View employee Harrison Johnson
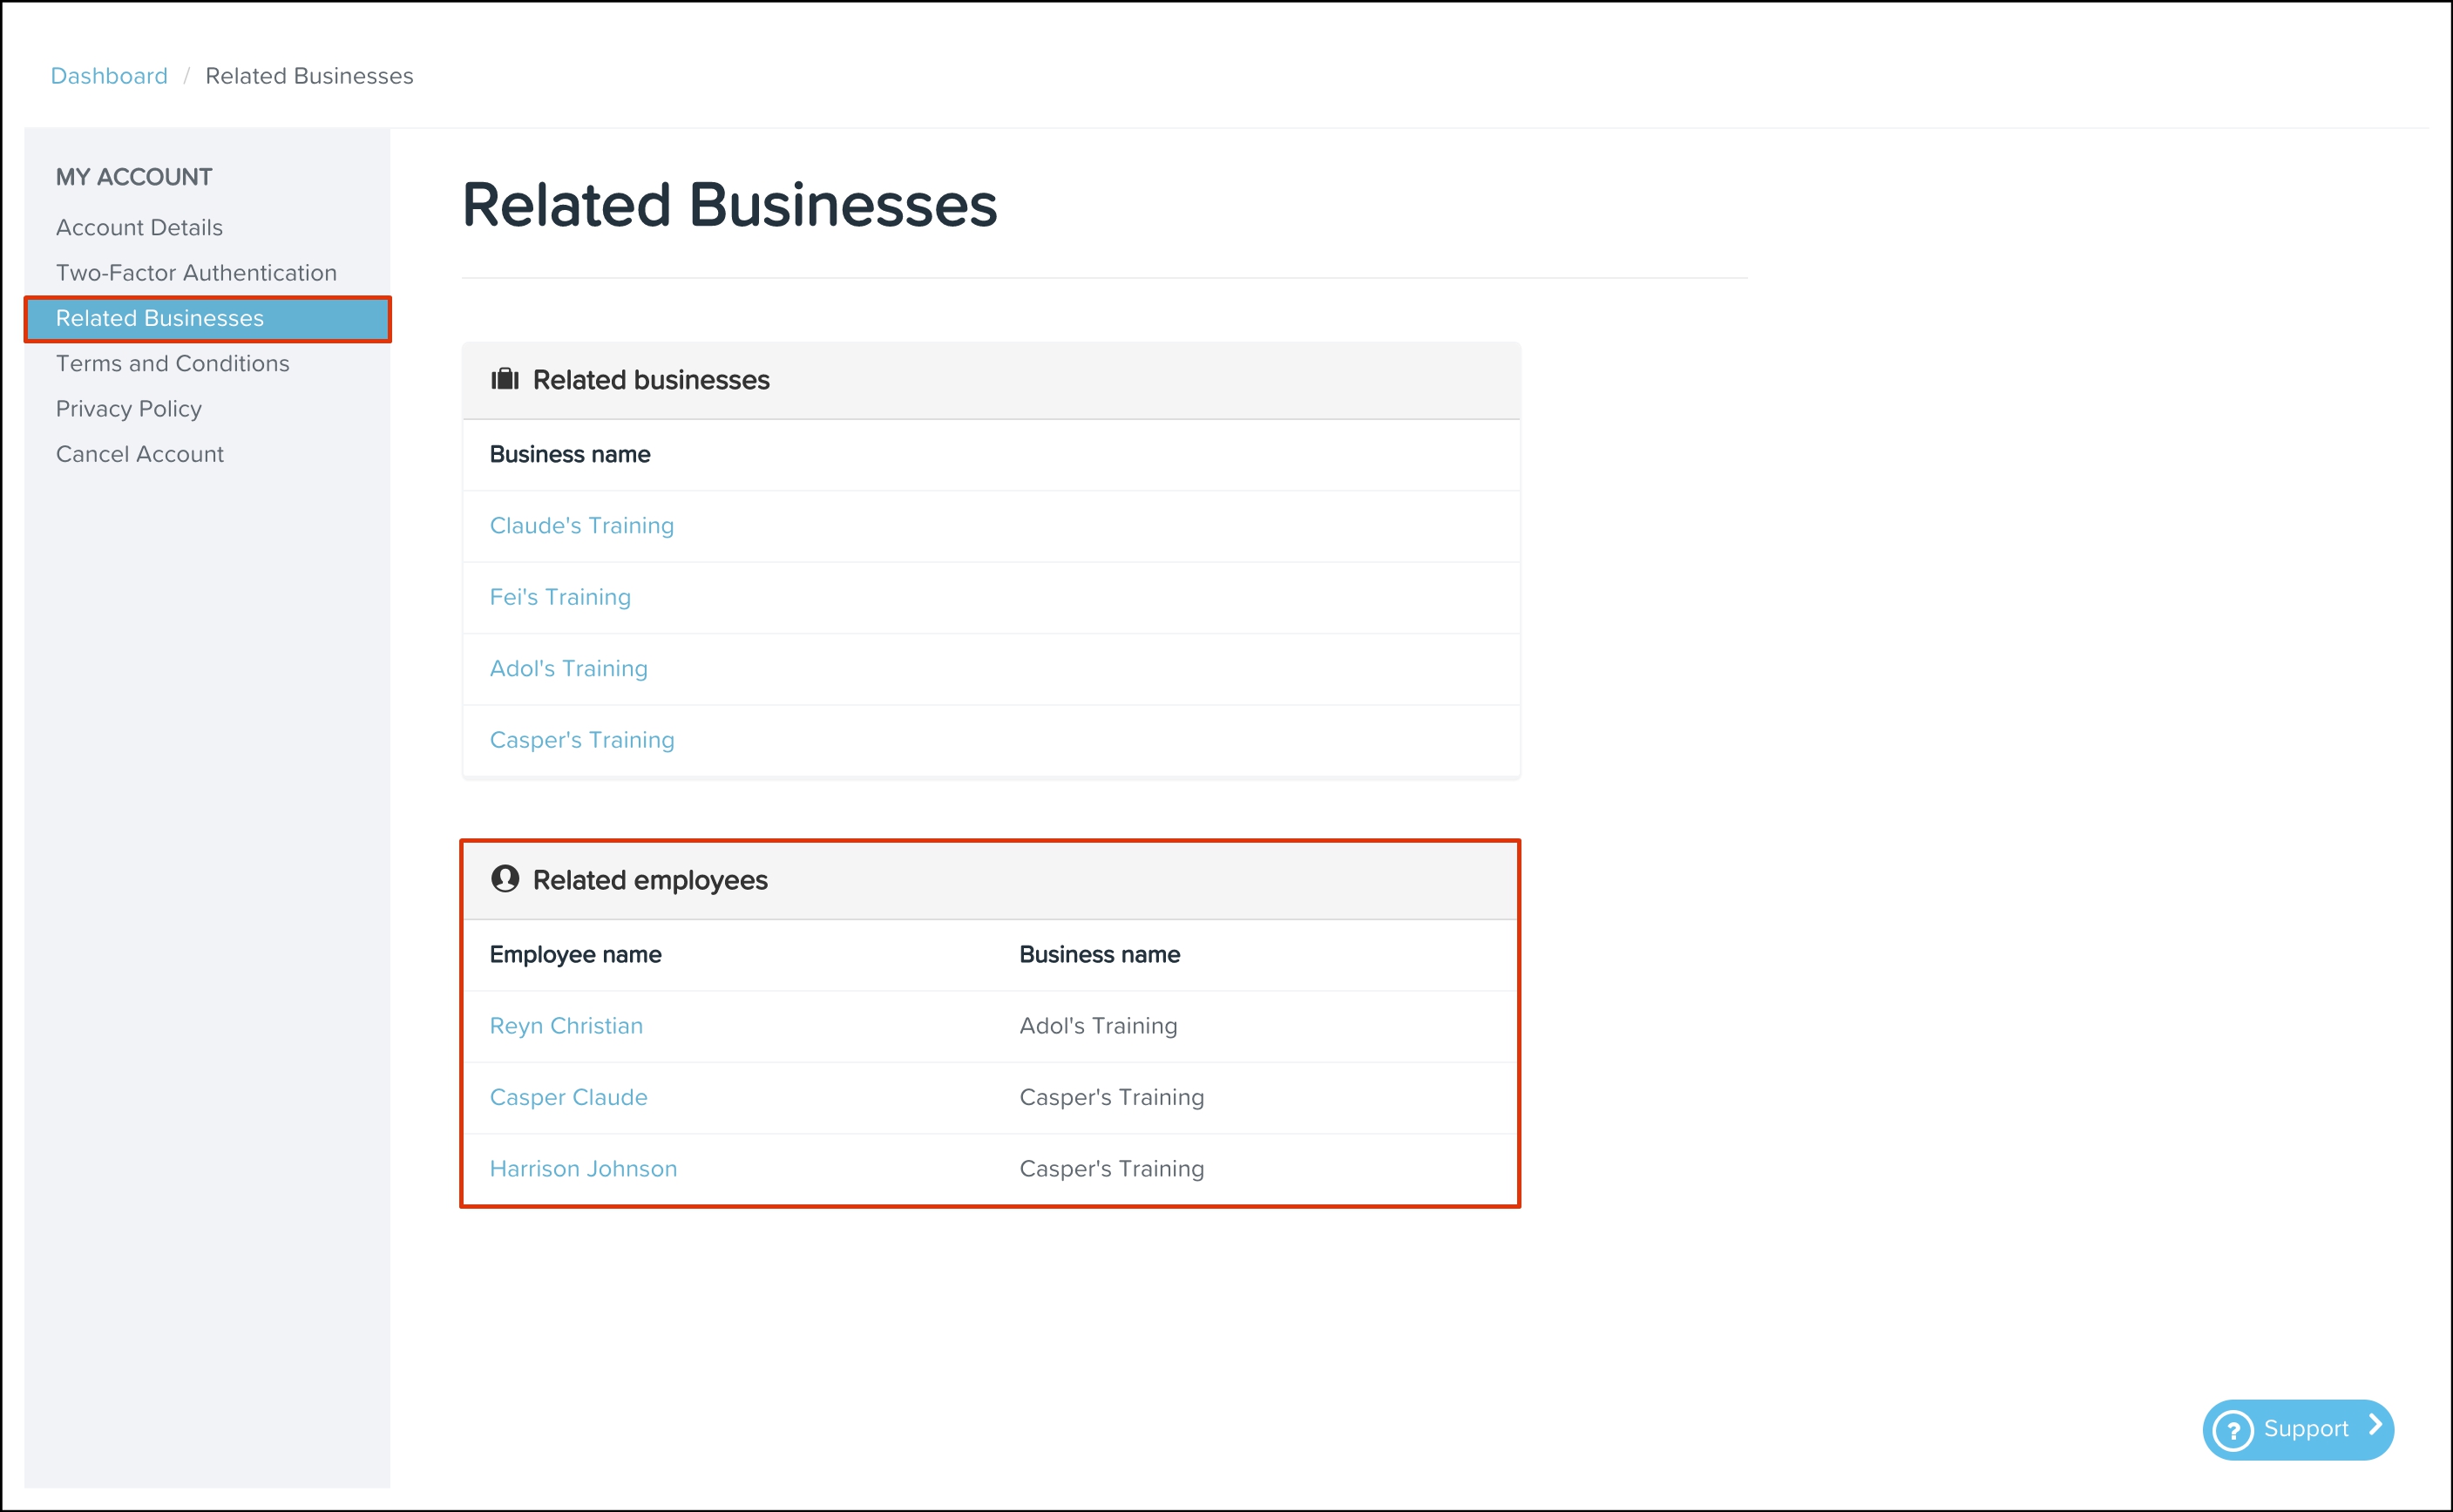The width and height of the screenshot is (2453, 1512). (x=583, y=1169)
